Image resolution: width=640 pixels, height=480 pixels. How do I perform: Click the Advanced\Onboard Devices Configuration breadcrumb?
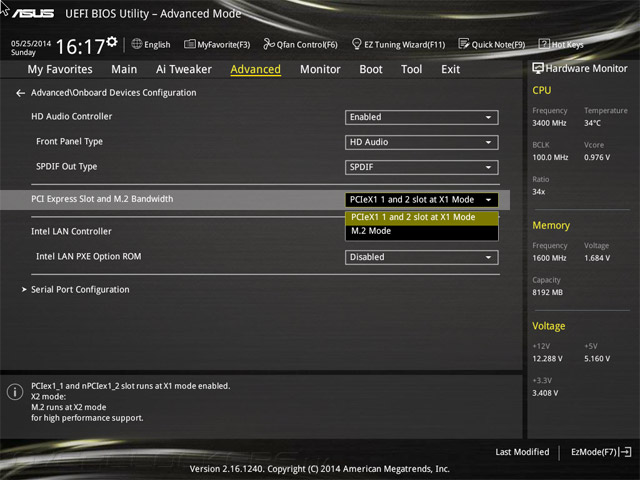(x=113, y=93)
